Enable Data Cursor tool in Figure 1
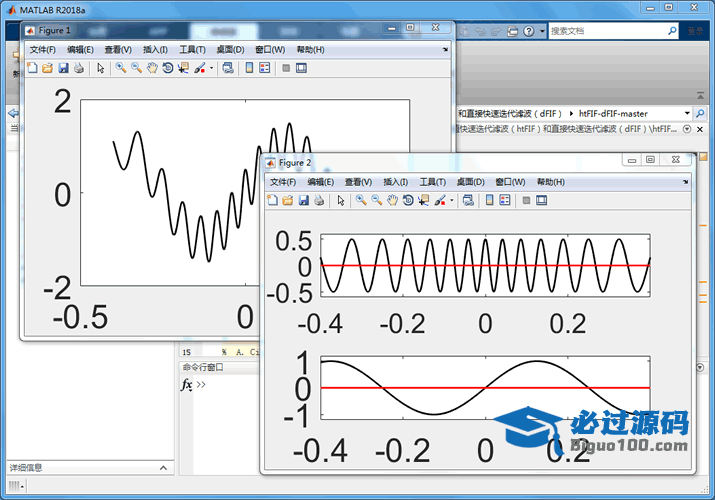The height and width of the screenshot is (500, 715). 183,68
